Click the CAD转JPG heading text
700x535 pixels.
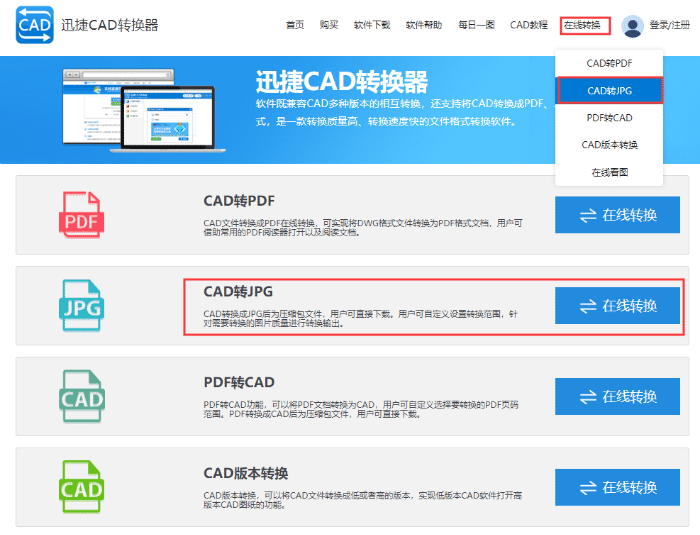pyautogui.click(x=238, y=292)
